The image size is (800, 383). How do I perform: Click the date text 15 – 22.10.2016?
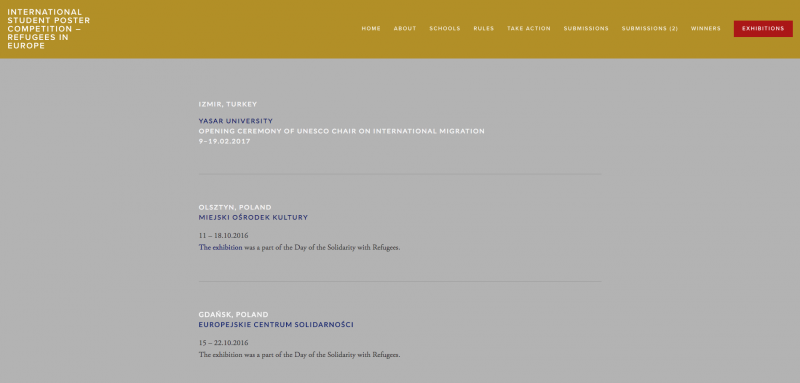click(223, 343)
